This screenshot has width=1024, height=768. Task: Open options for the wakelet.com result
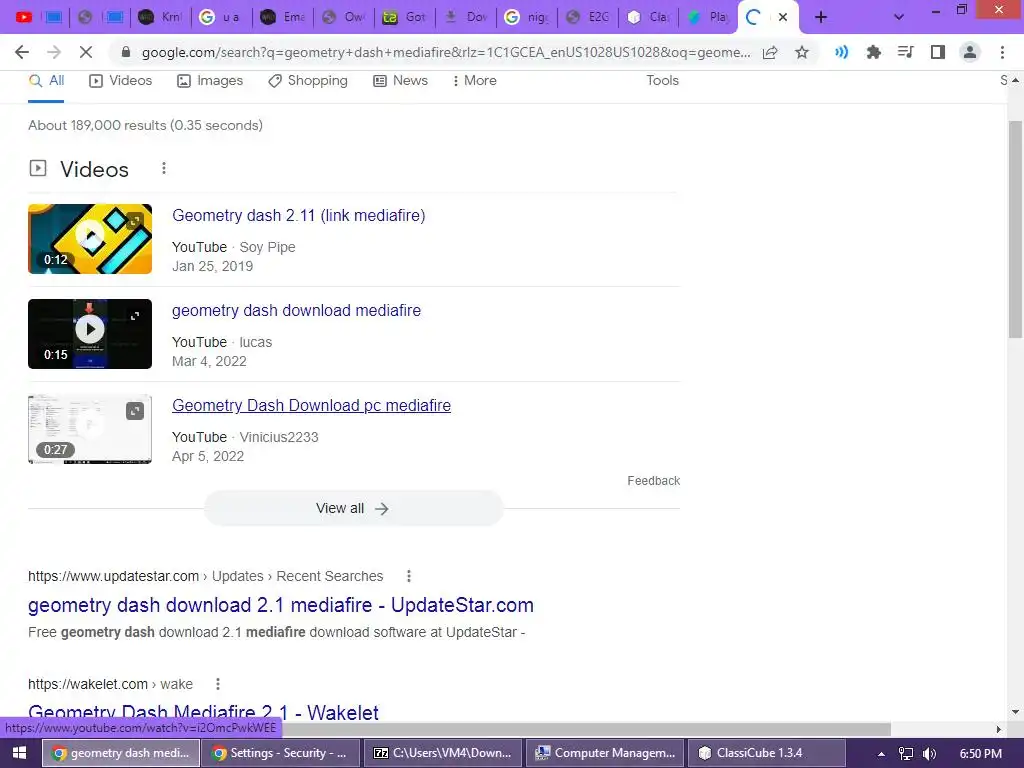[217, 684]
